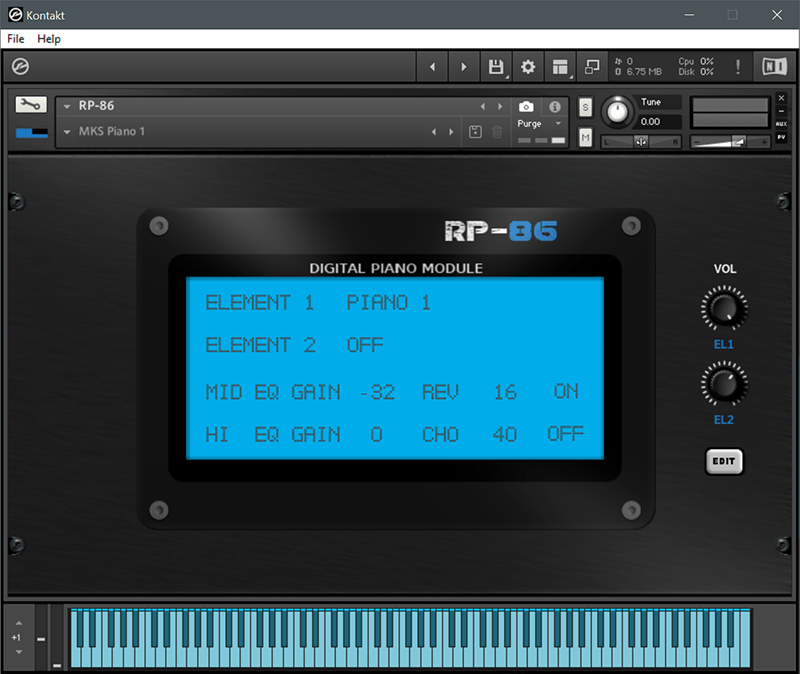Open the Help menu

pos(48,39)
